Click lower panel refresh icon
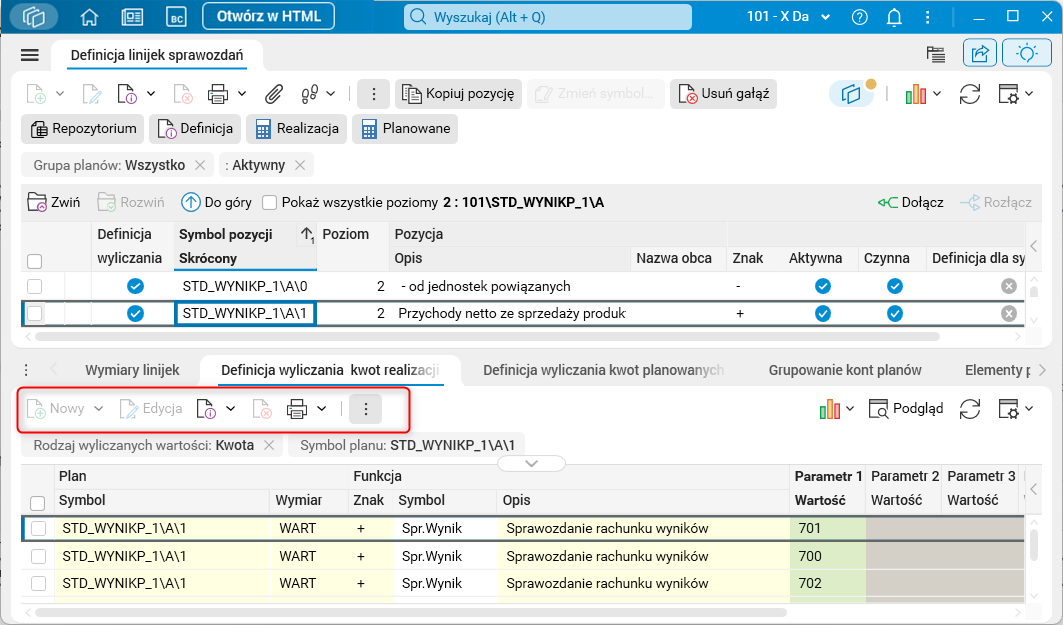Image resolution: width=1063 pixels, height=625 pixels. point(970,409)
